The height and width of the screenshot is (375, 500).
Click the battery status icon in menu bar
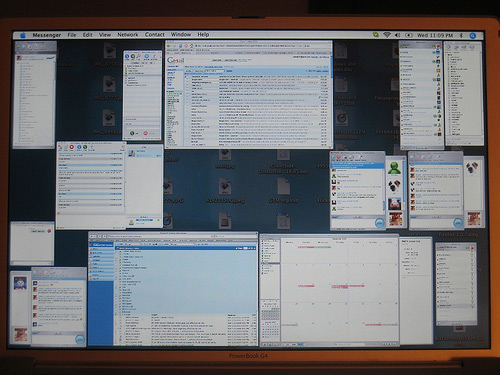[409, 35]
